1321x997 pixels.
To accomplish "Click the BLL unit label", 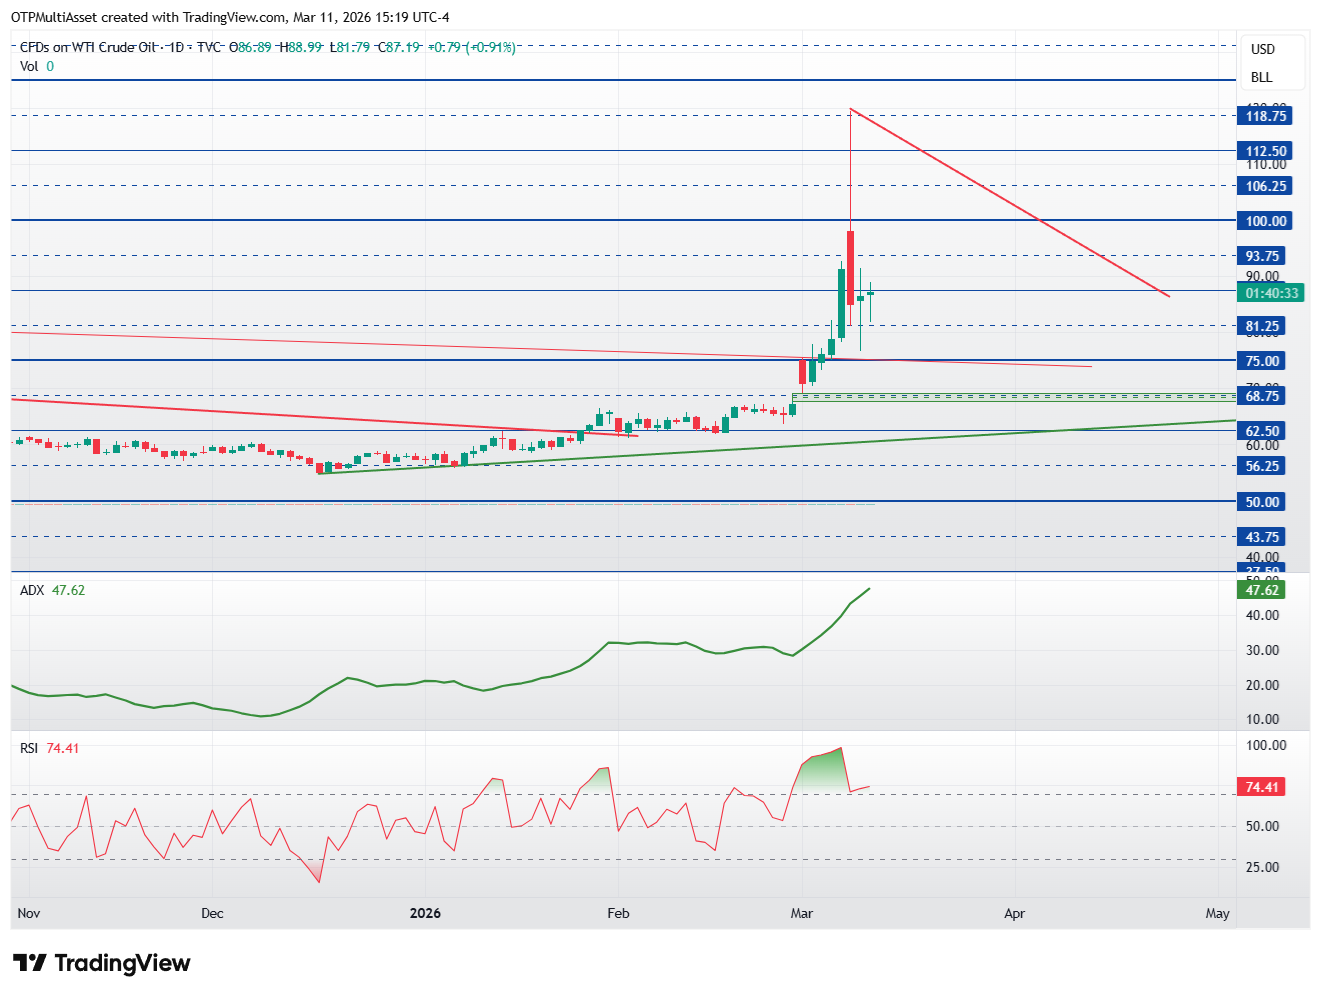I will click(x=1261, y=77).
